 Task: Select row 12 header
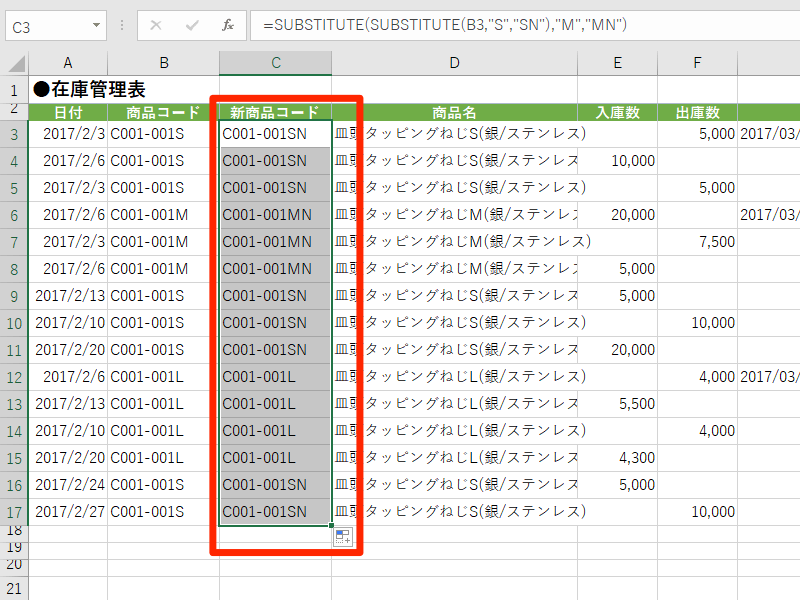coord(14,378)
